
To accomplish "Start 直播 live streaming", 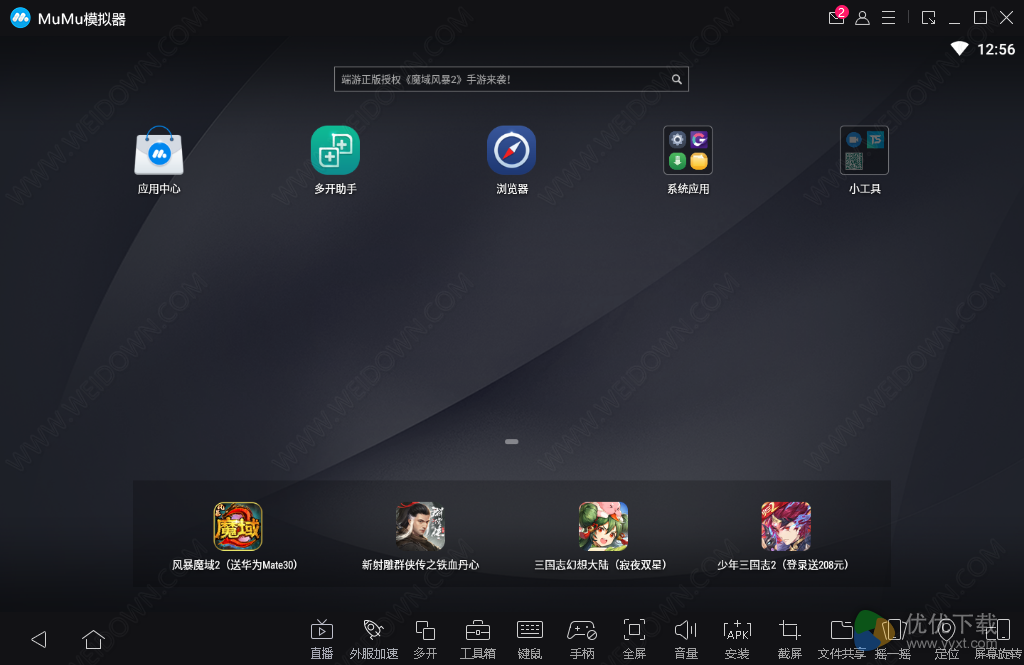I will tap(321, 640).
